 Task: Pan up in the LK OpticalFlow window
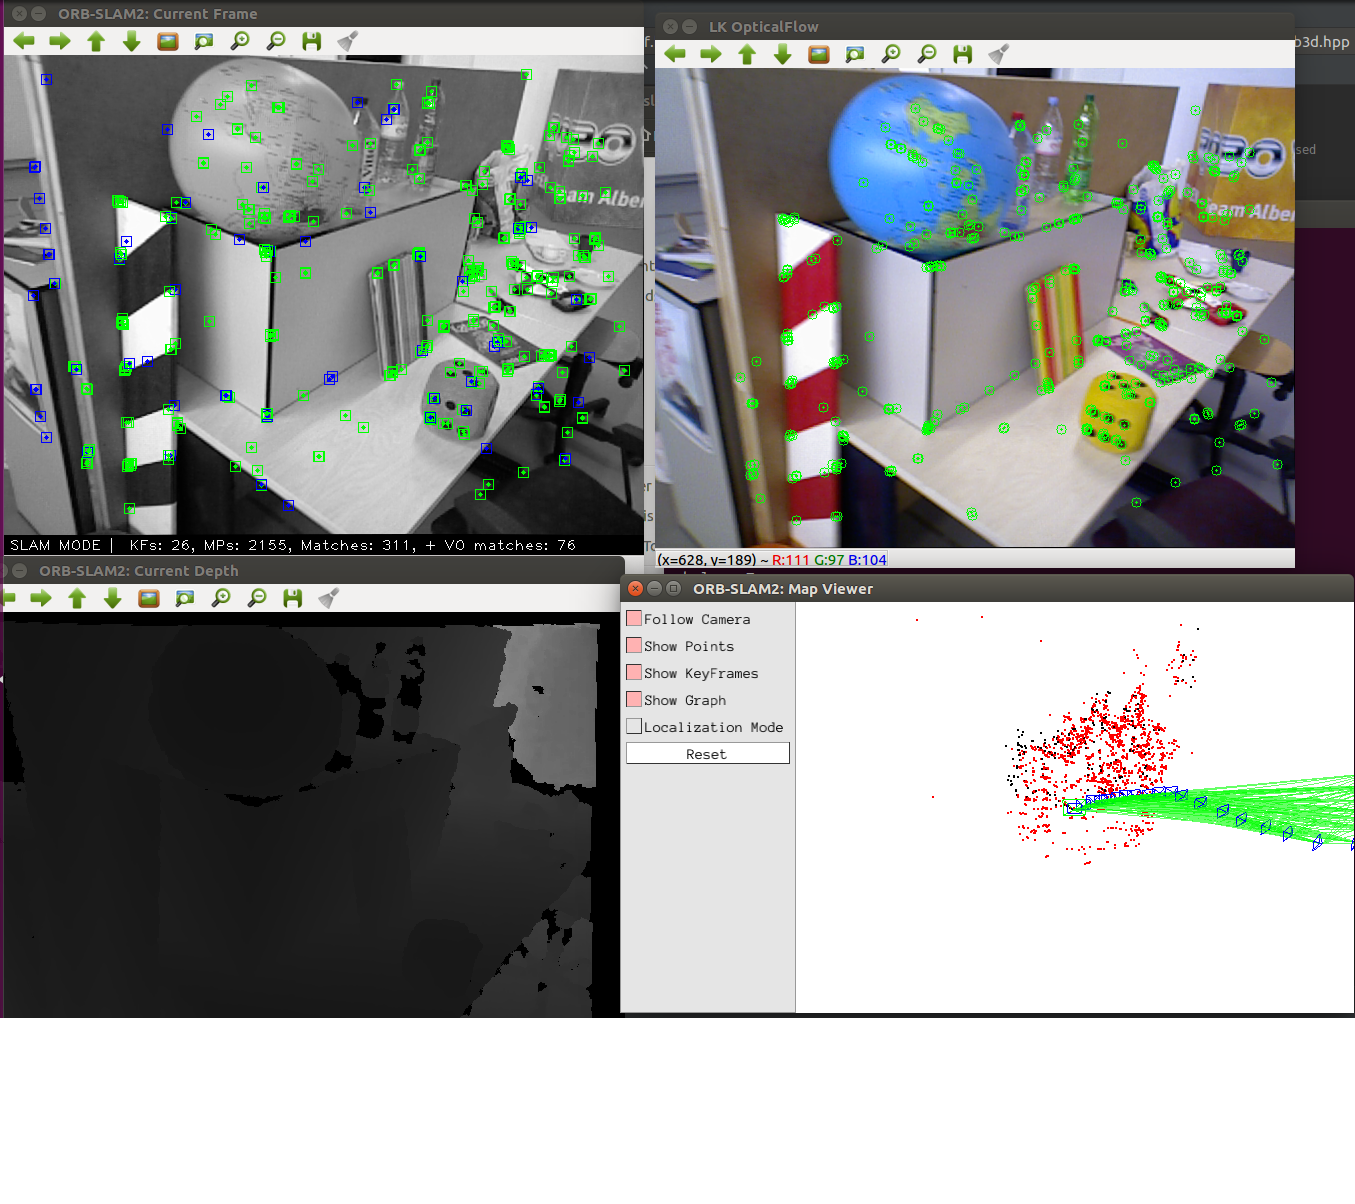pos(747,54)
